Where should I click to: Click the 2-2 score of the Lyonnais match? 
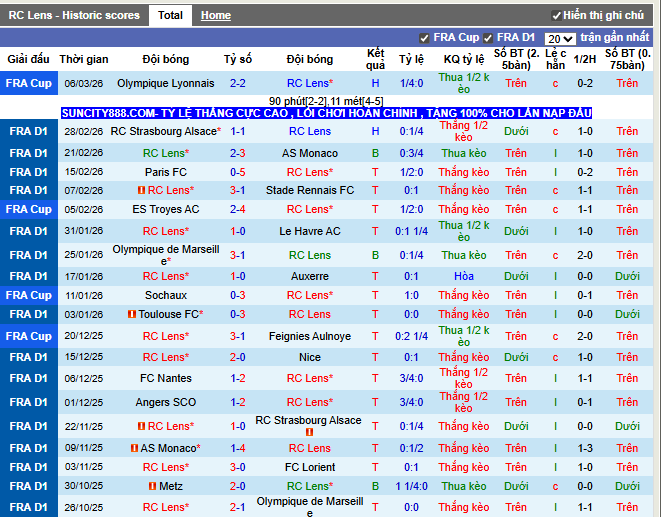(x=238, y=84)
